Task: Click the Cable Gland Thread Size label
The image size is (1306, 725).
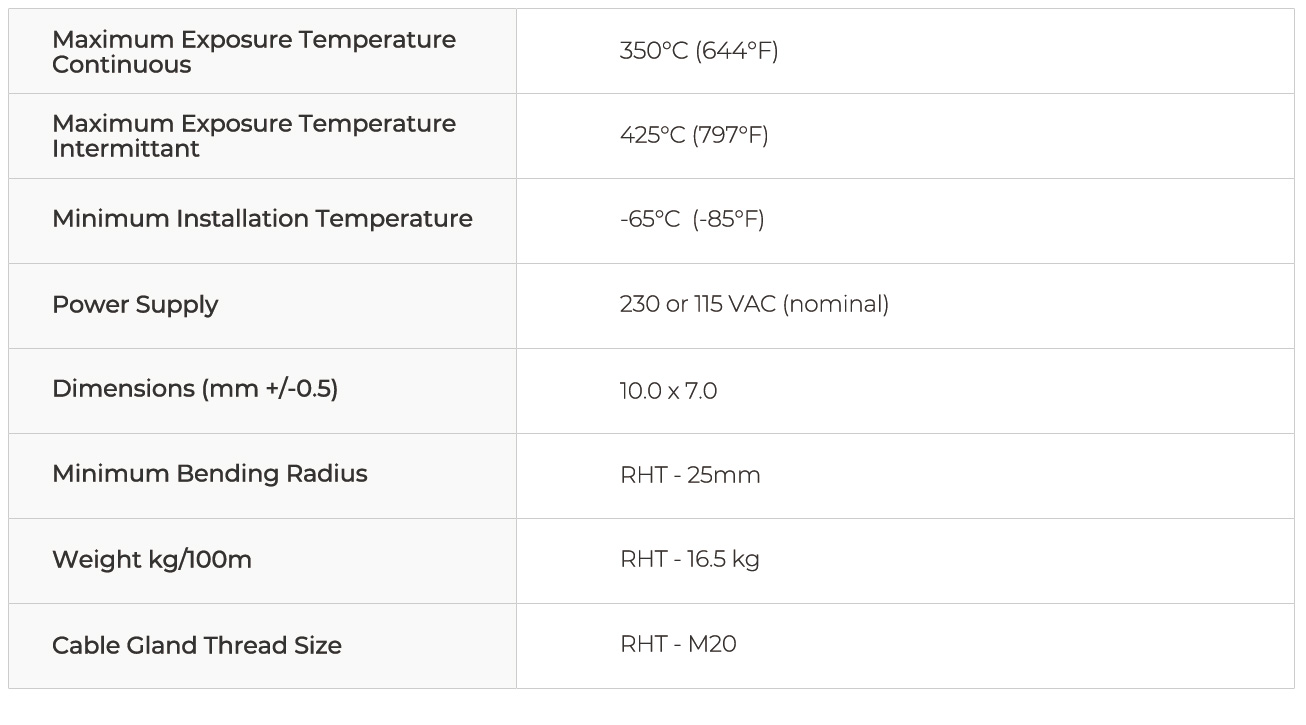Action: 197,646
